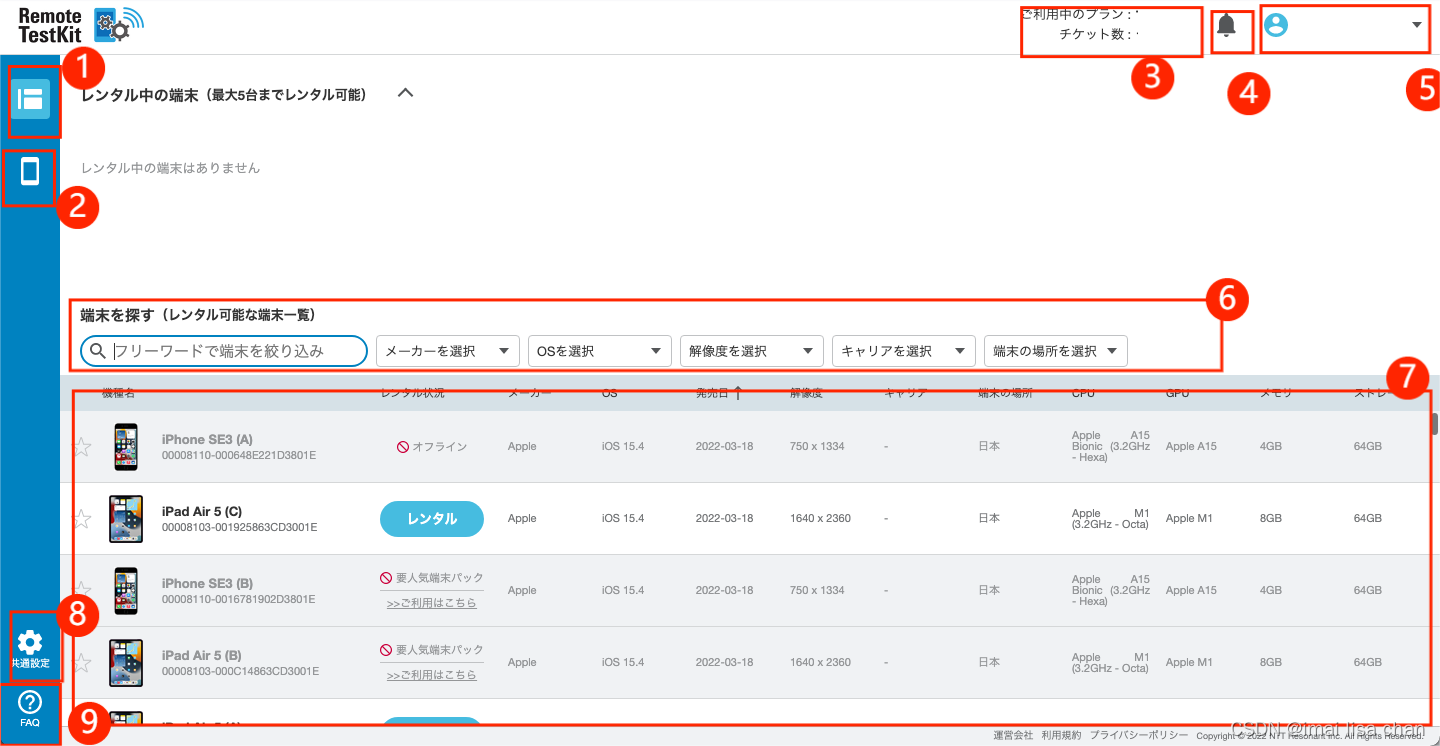The height and width of the screenshot is (746, 1440).
Task: Click the device table vertical scrollbar
Action: (1434, 423)
